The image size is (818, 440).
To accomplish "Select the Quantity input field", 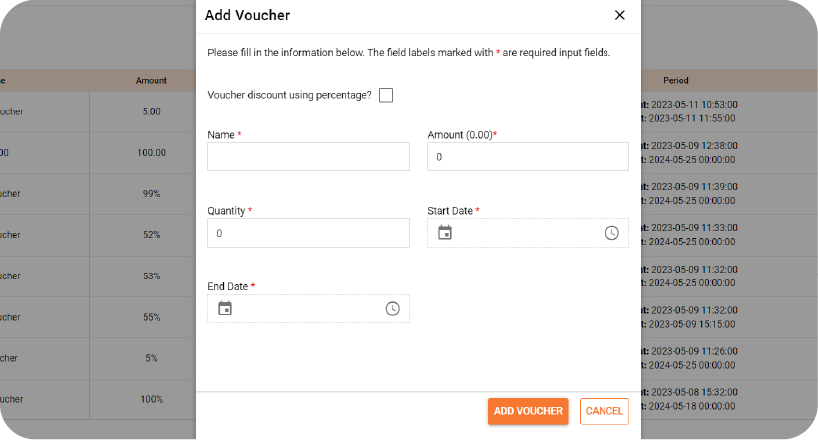I will [308, 233].
